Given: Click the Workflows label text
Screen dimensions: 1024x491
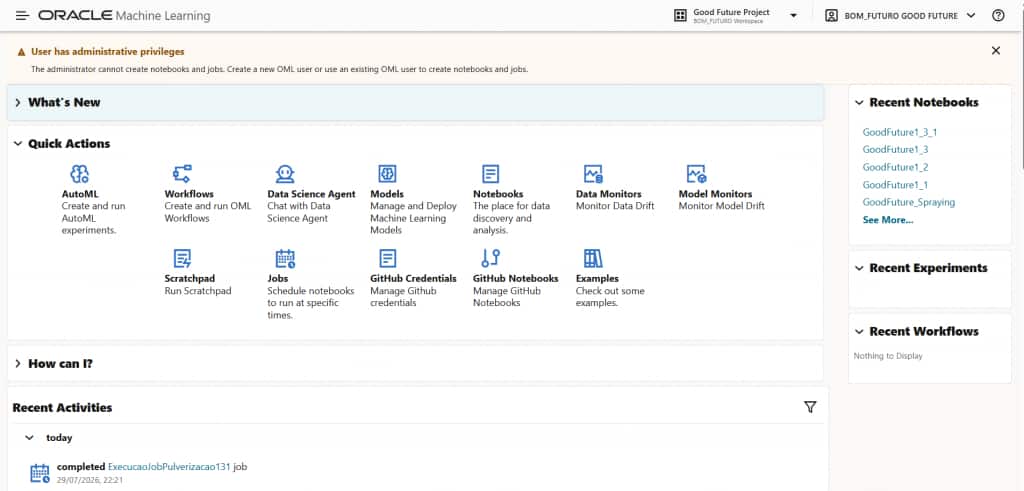Looking at the screenshot, I should (189, 194).
